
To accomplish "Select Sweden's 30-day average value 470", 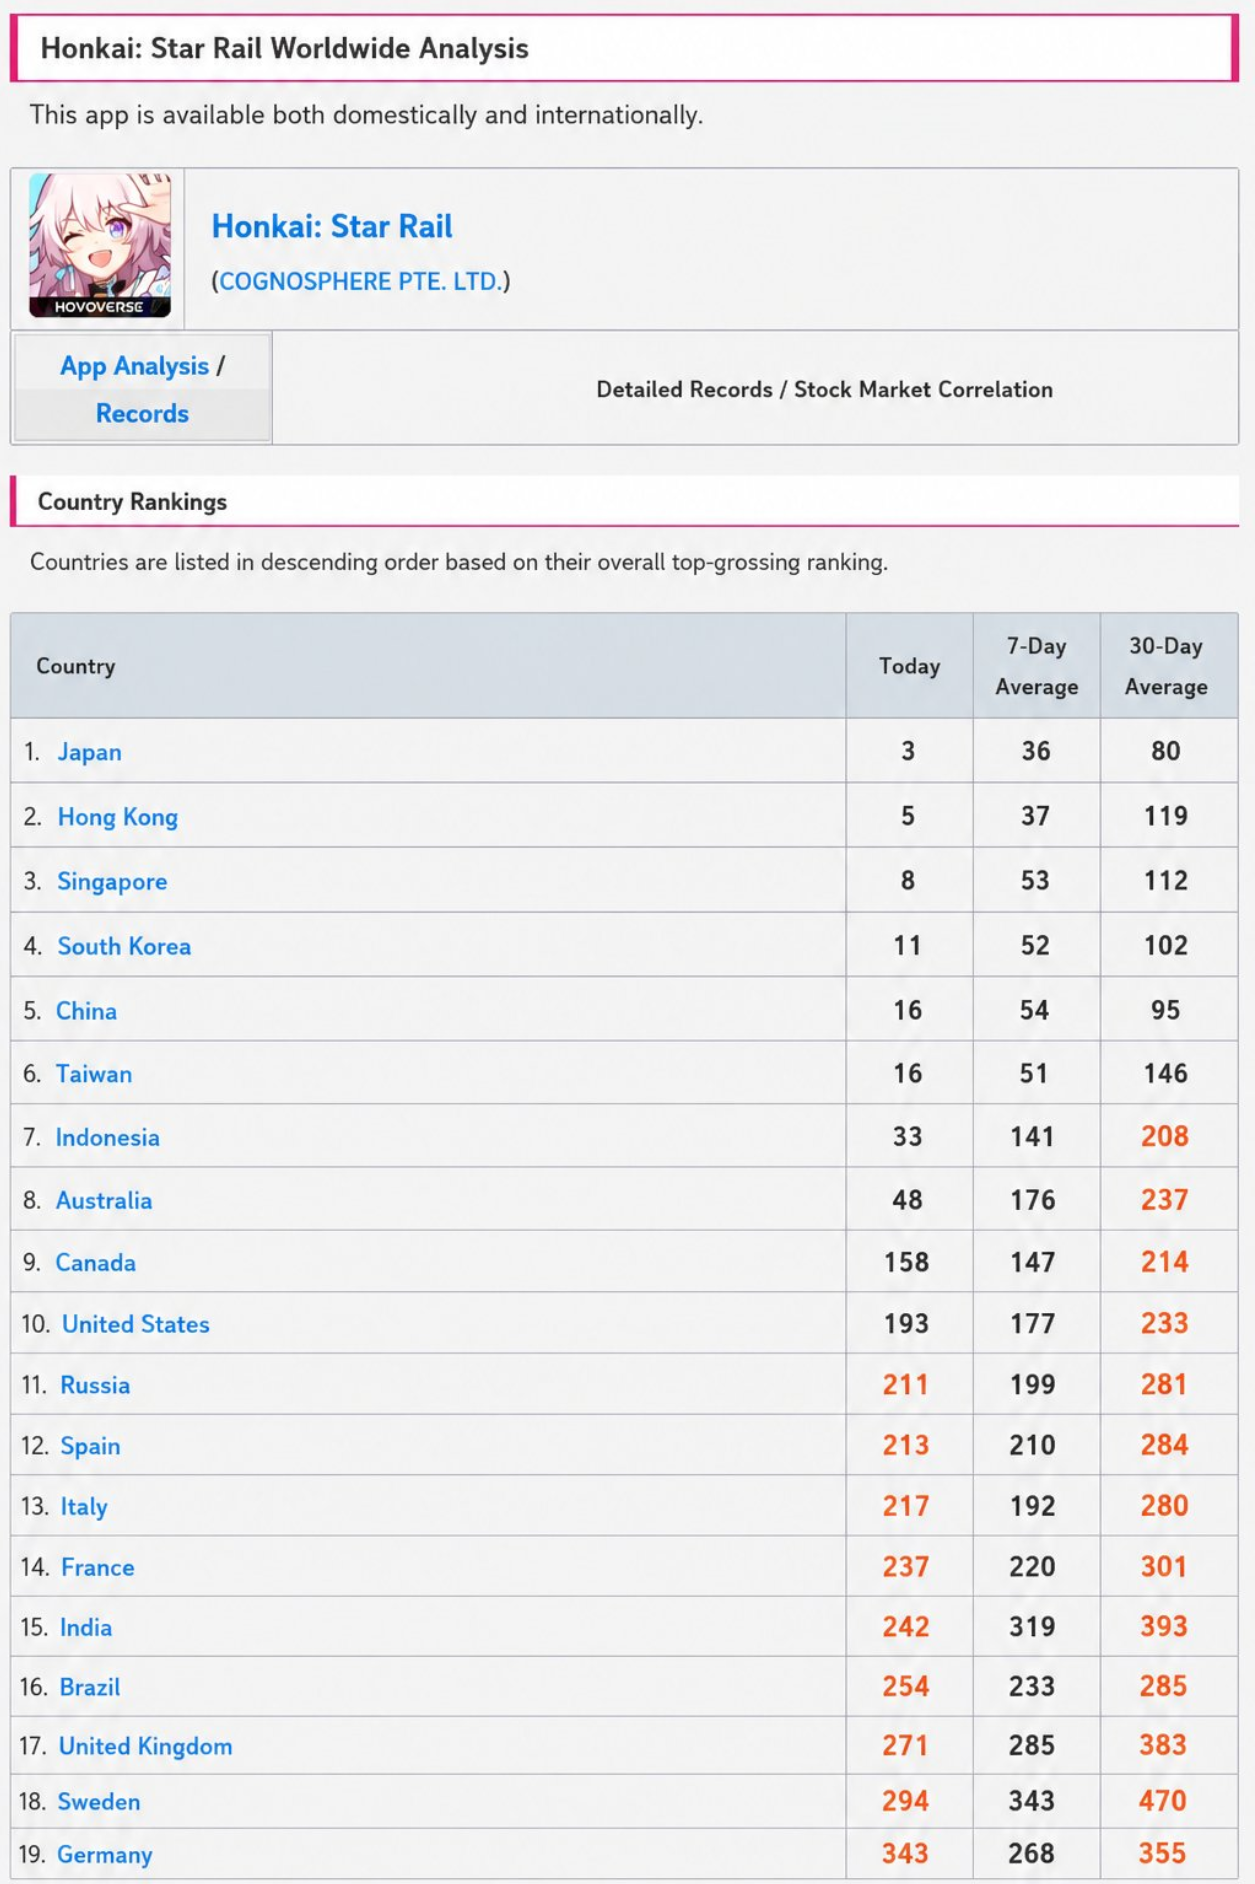I will [1163, 1800].
